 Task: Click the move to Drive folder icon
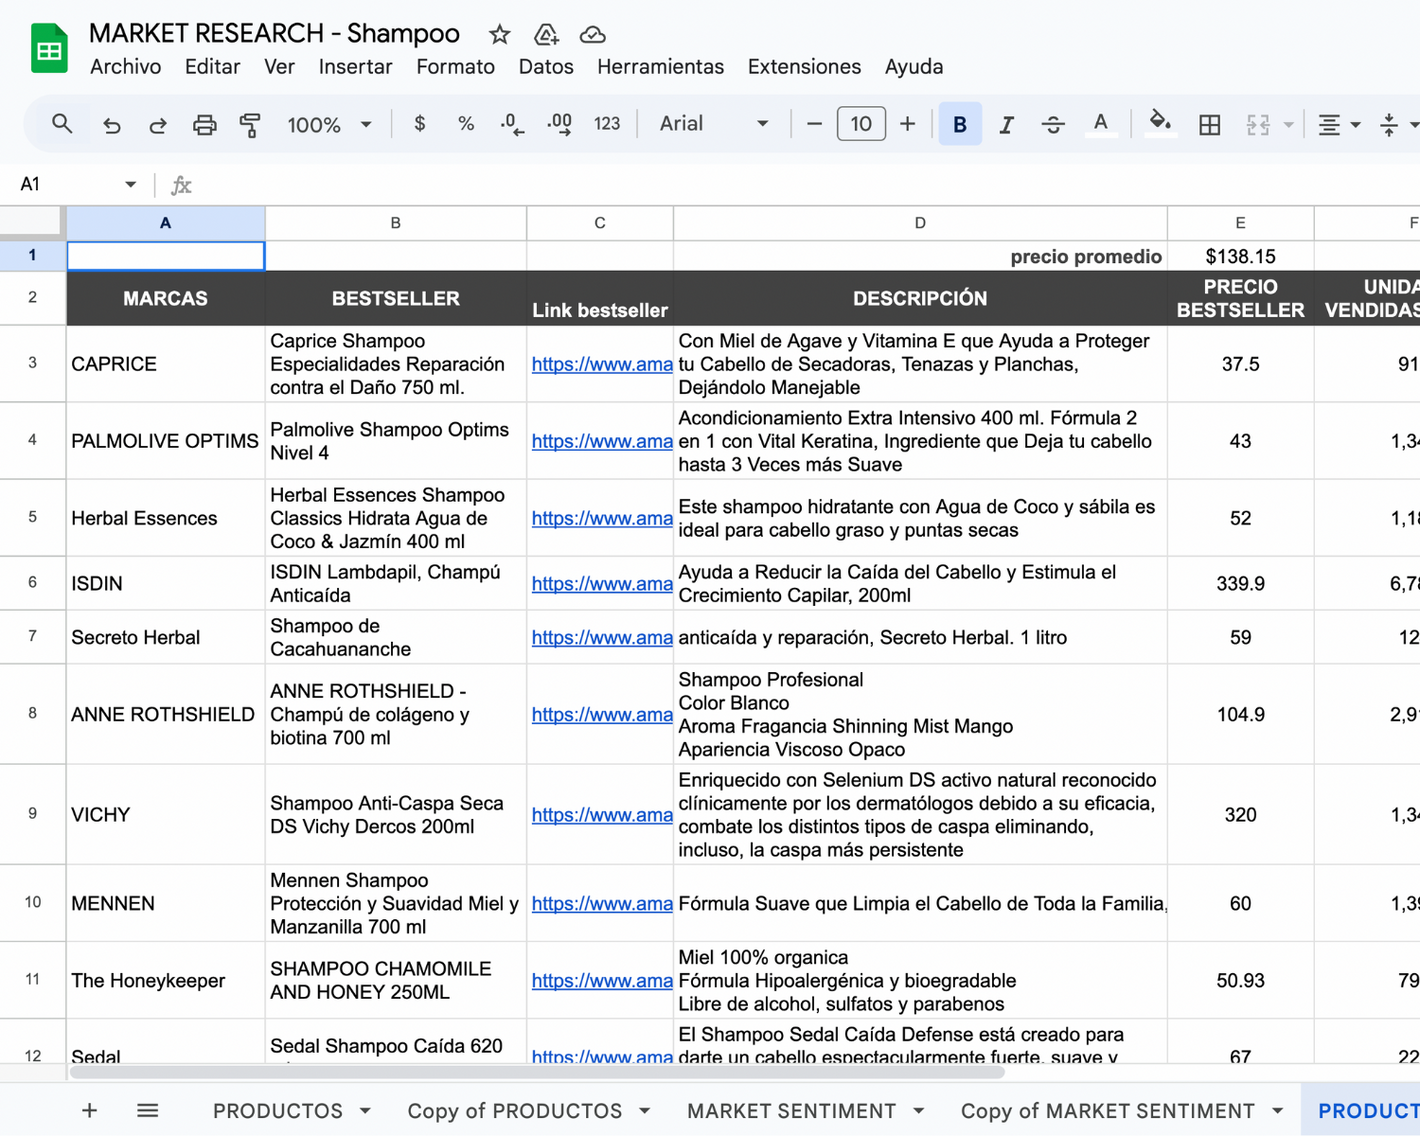coord(546,35)
